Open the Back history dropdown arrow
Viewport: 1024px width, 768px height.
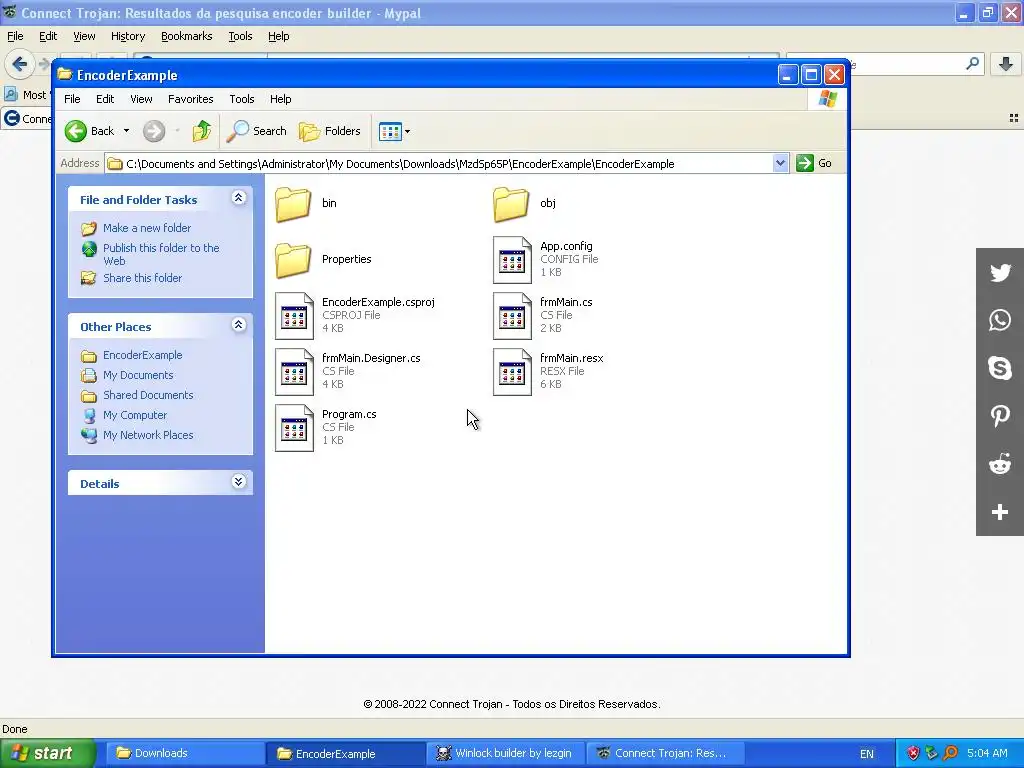[127, 131]
